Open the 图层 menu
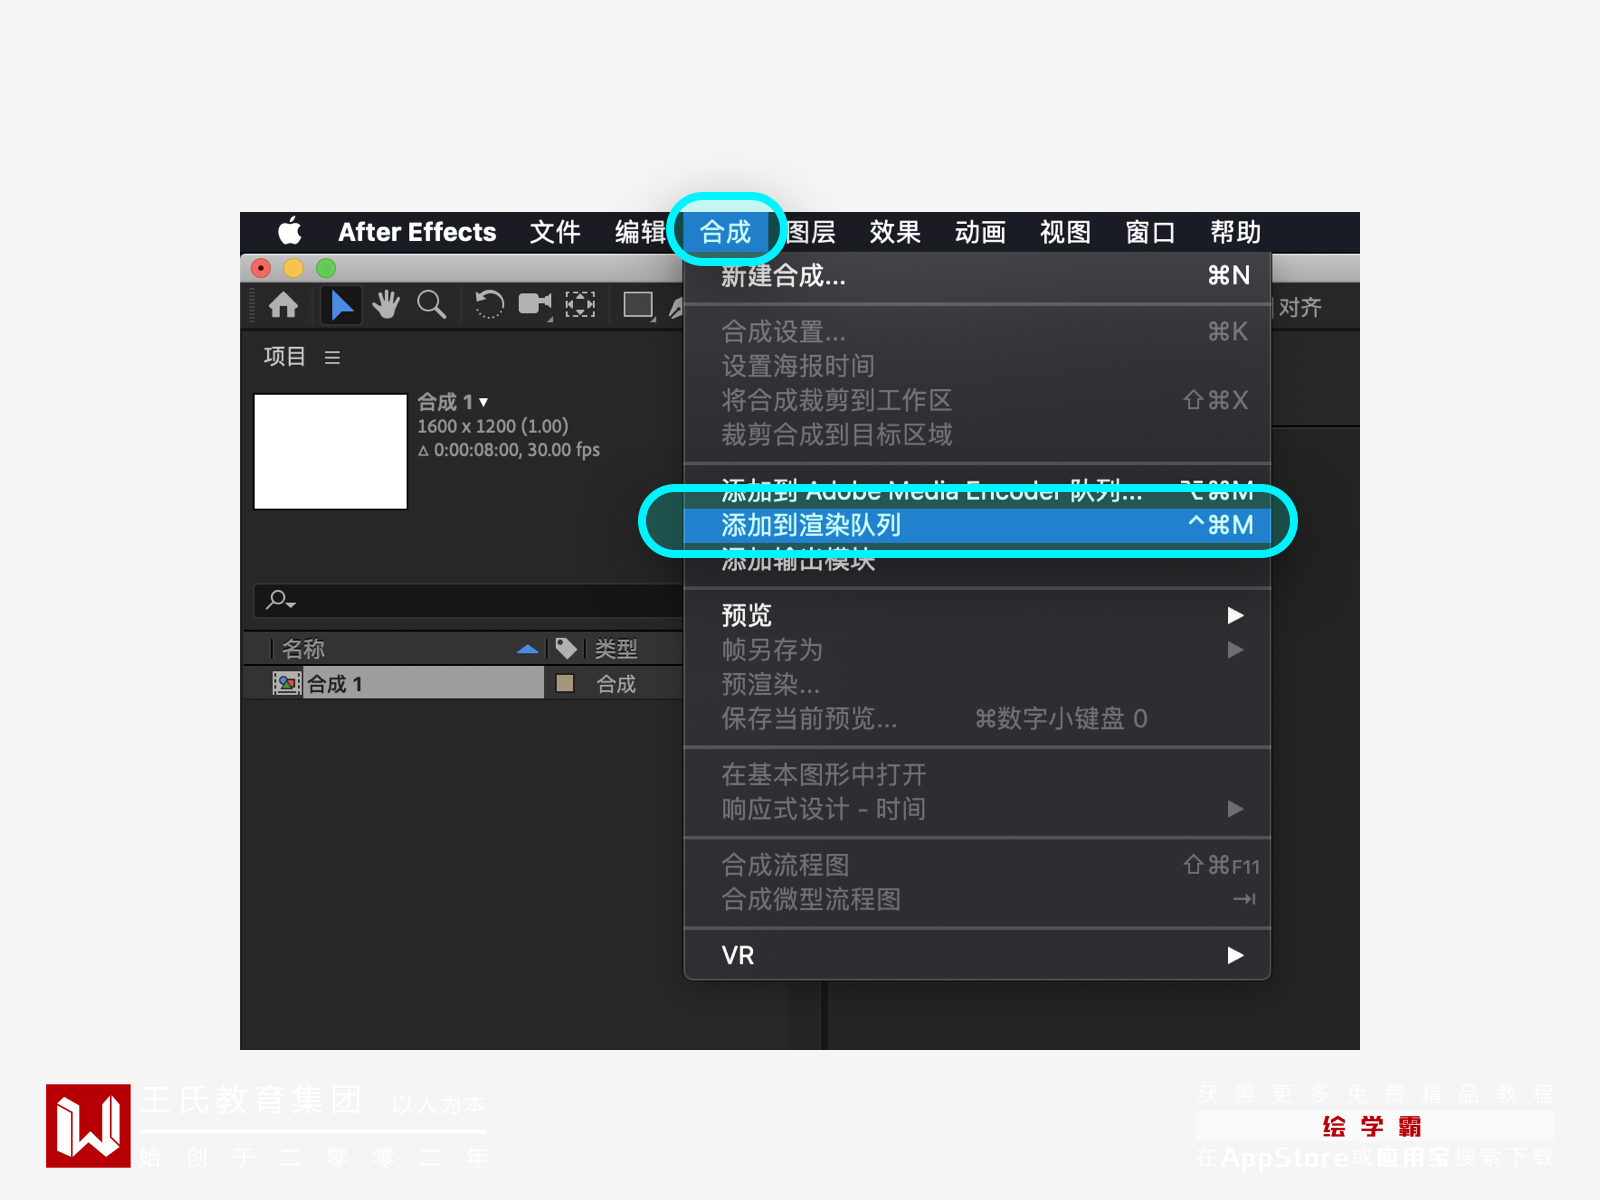The height and width of the screenshot is (1200, 1600). (x=810, y=232)
